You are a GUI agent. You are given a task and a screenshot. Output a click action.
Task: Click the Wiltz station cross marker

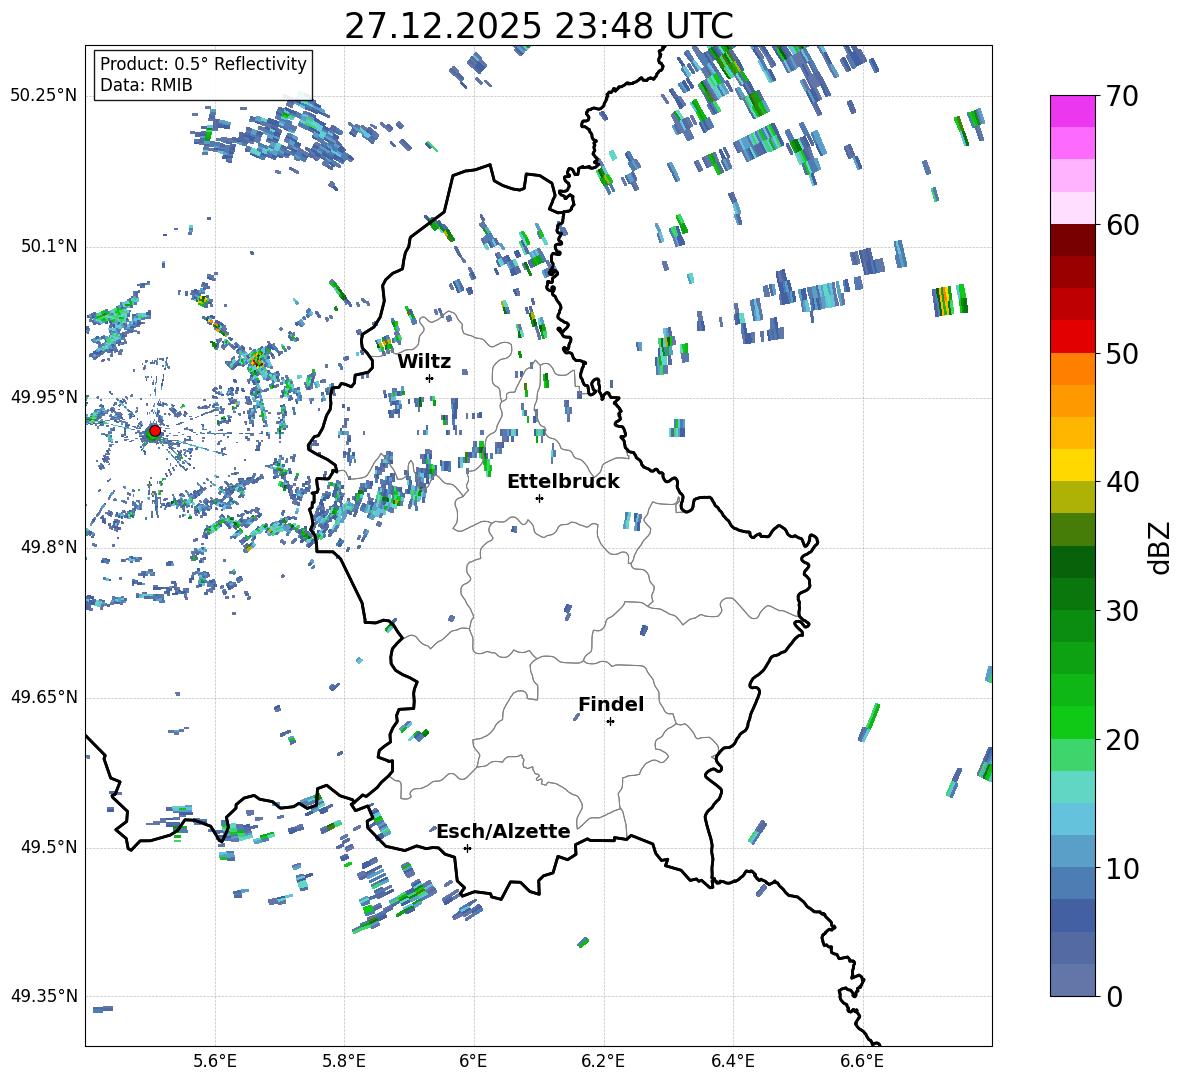tap(429, 378)
